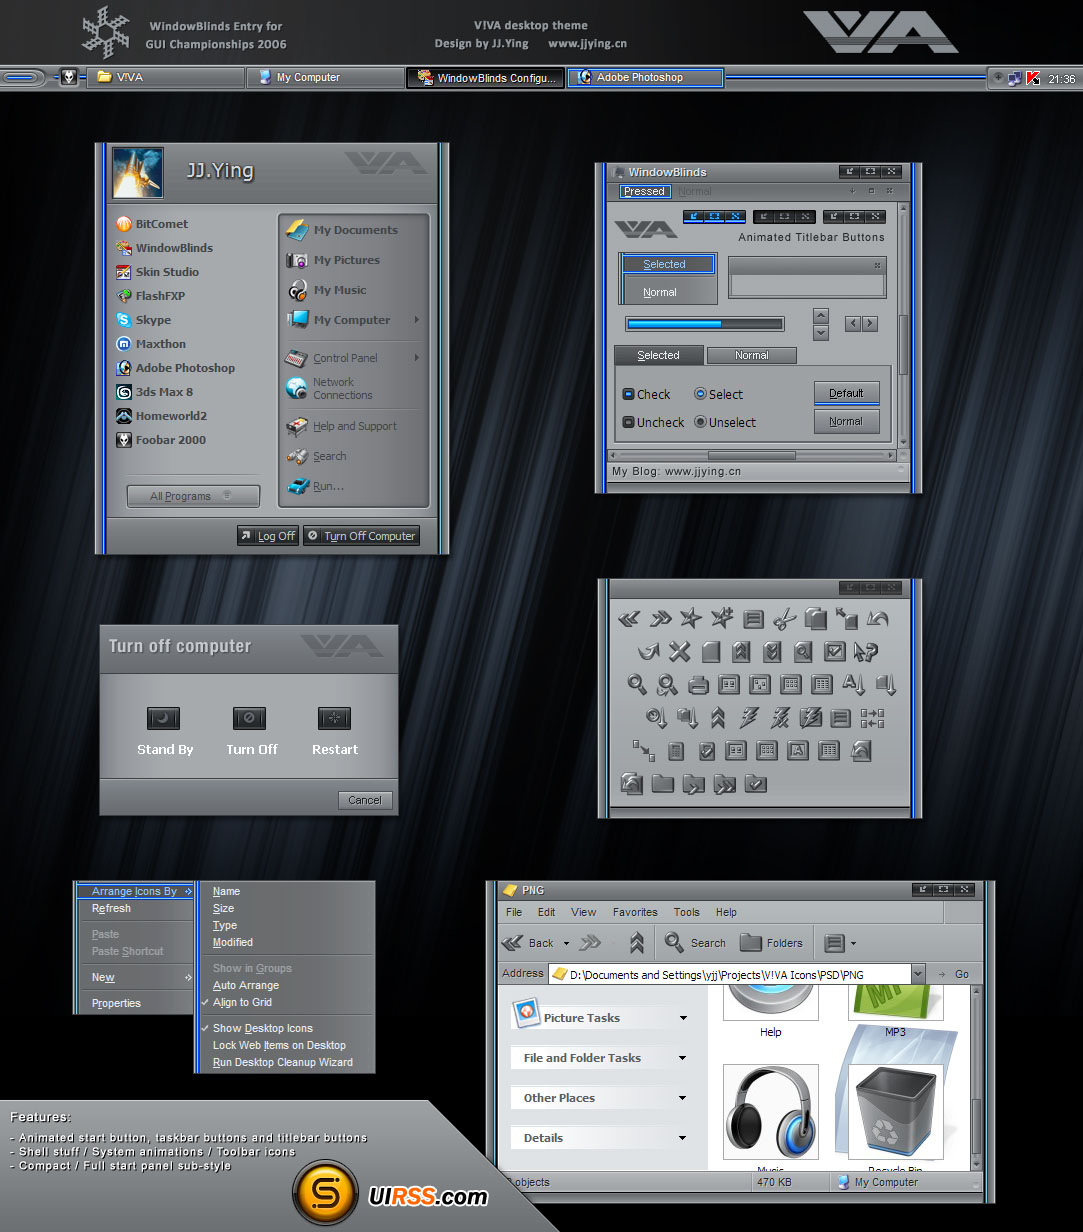Click the calculator icon in the icon grid
This screenshot has height=1232, width=1083.
(675, 750)
